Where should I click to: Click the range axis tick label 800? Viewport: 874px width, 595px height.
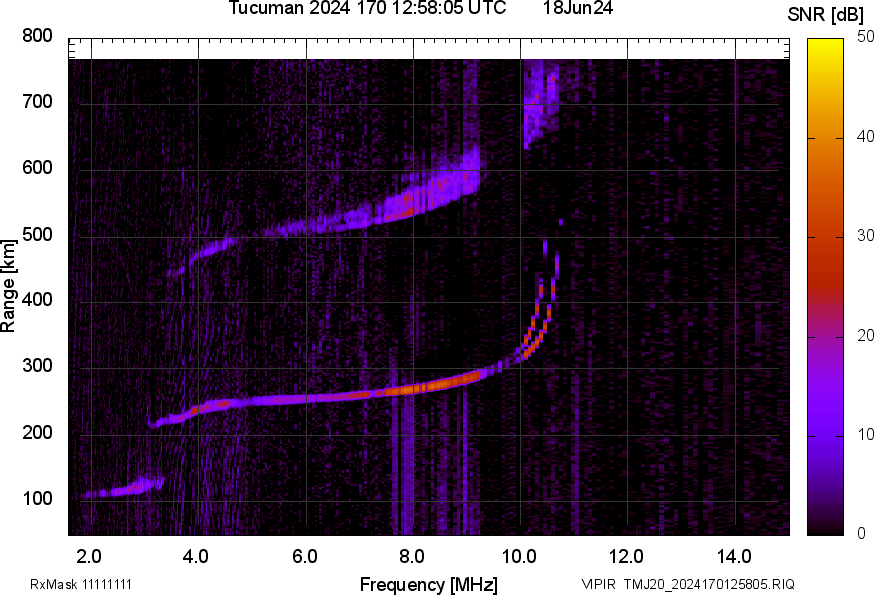[37, 36]
